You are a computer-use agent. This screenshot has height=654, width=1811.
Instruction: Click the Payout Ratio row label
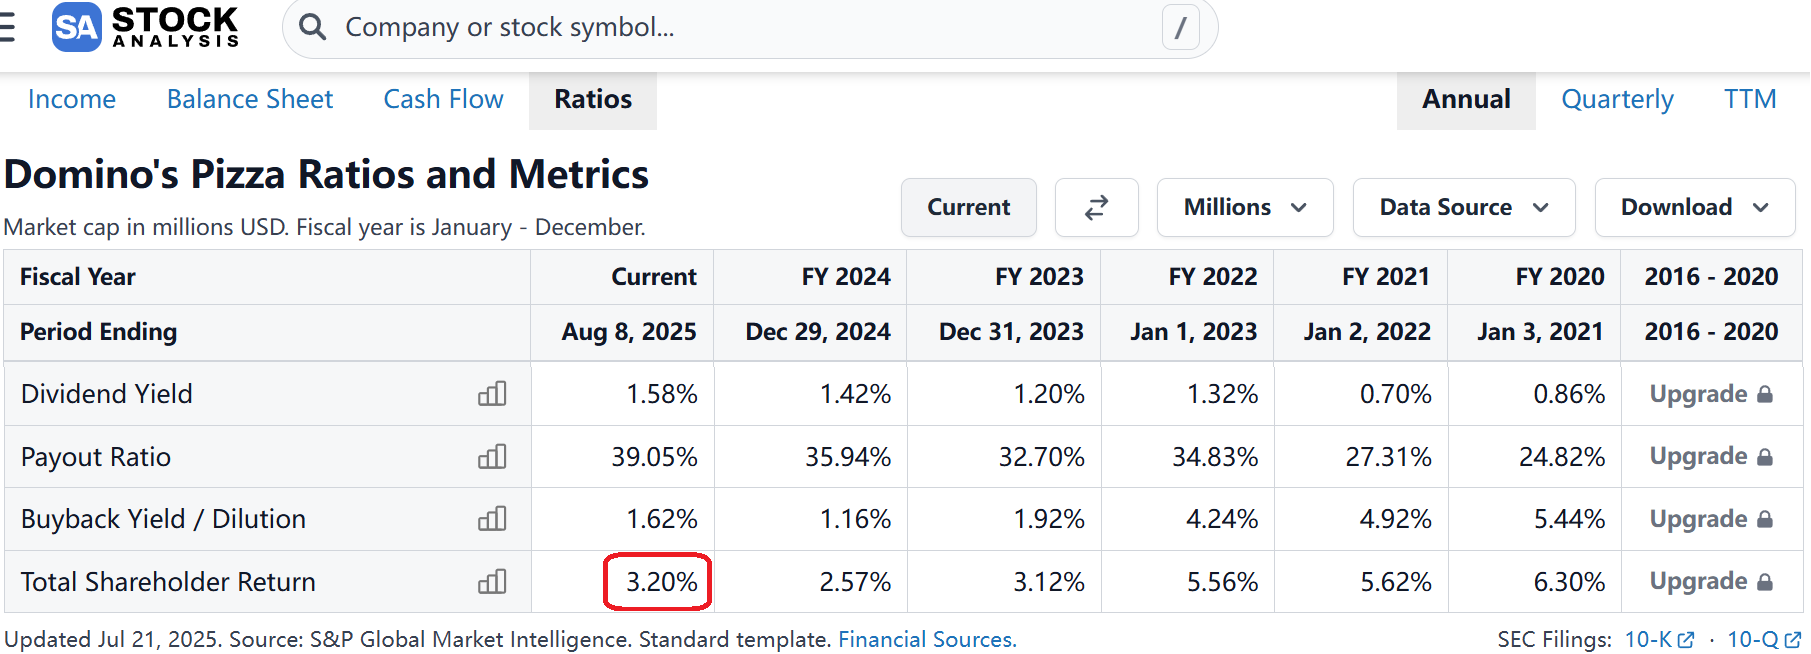[x=96, y=457]
